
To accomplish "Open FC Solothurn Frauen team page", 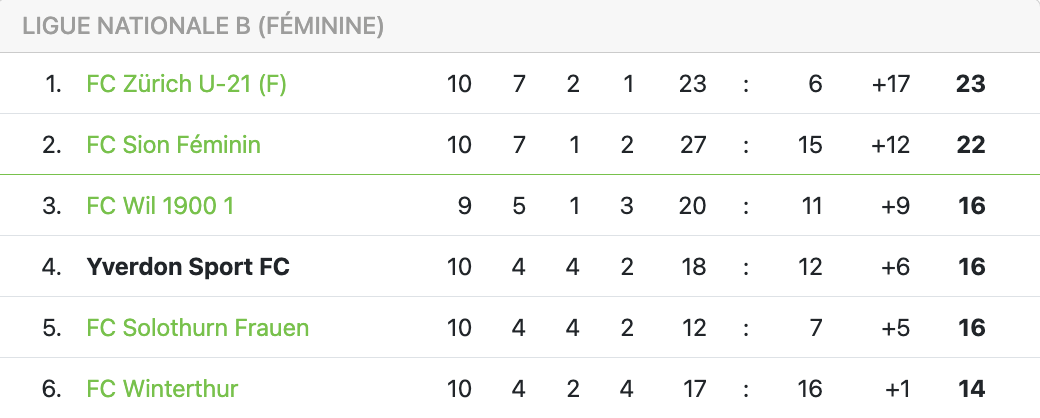I will coord(197,328).
